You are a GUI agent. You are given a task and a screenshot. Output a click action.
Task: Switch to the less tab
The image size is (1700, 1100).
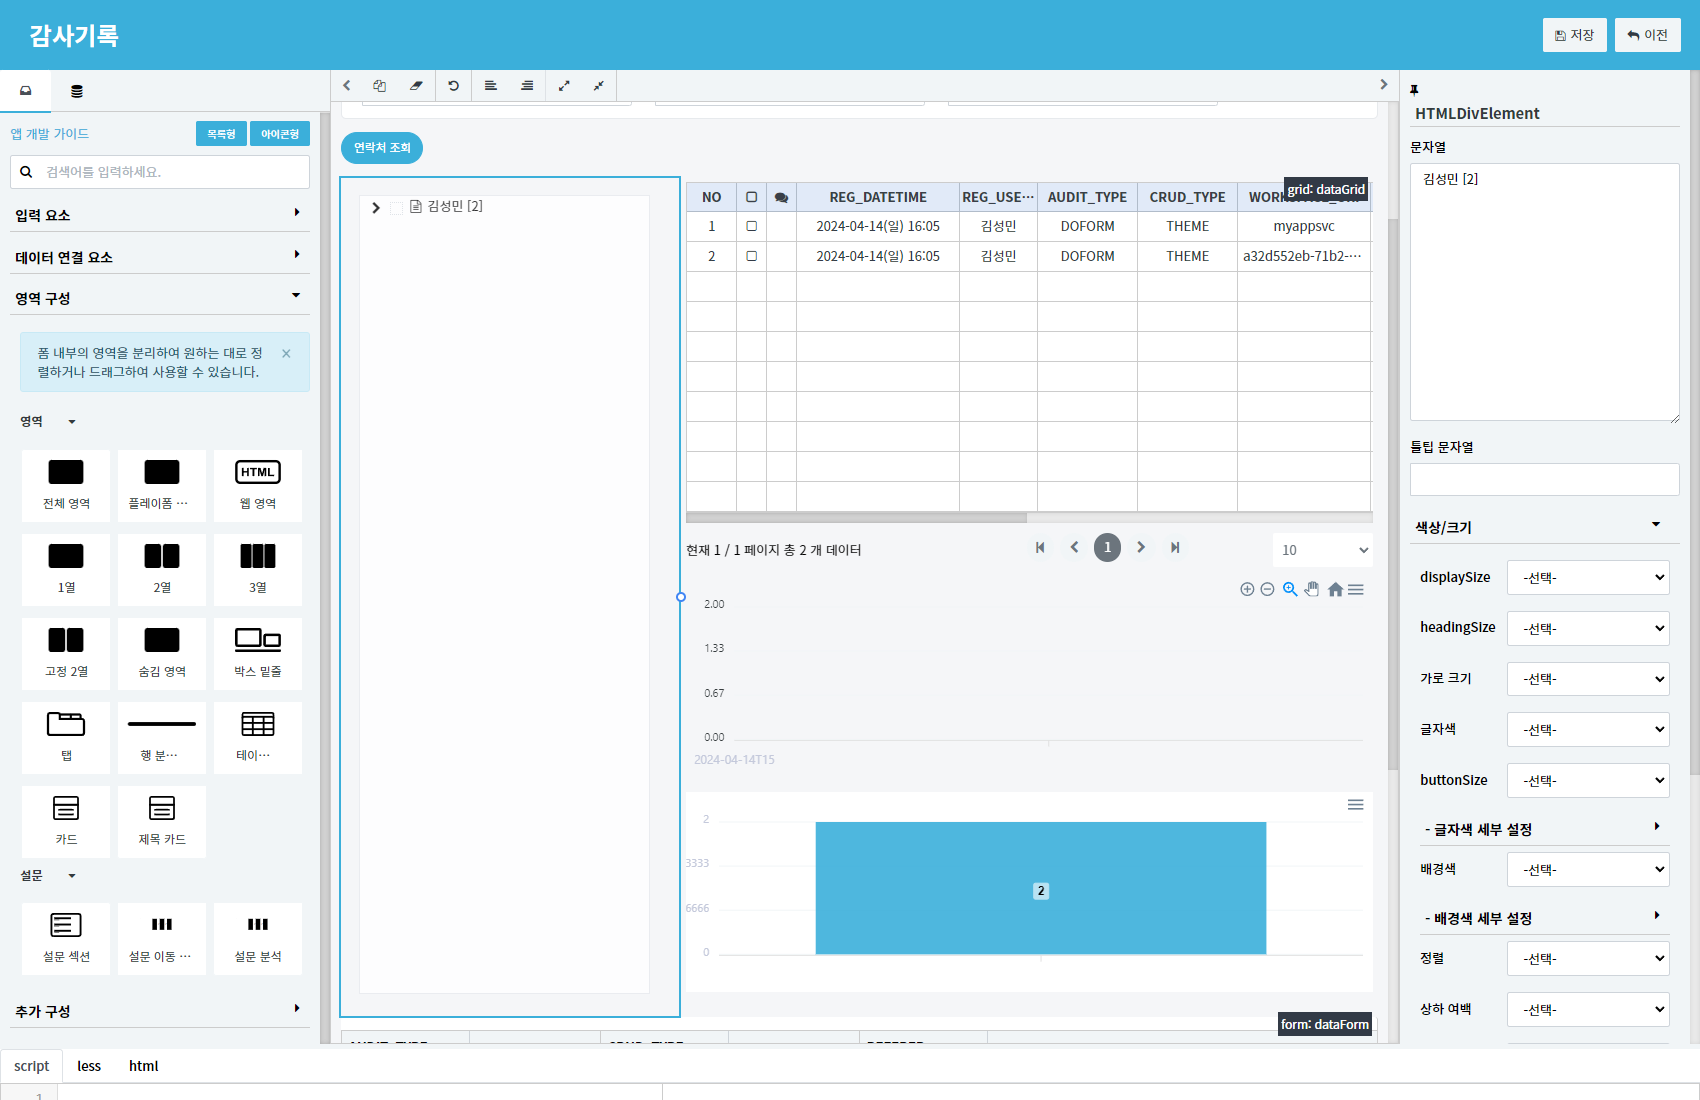pos(89,1066)
